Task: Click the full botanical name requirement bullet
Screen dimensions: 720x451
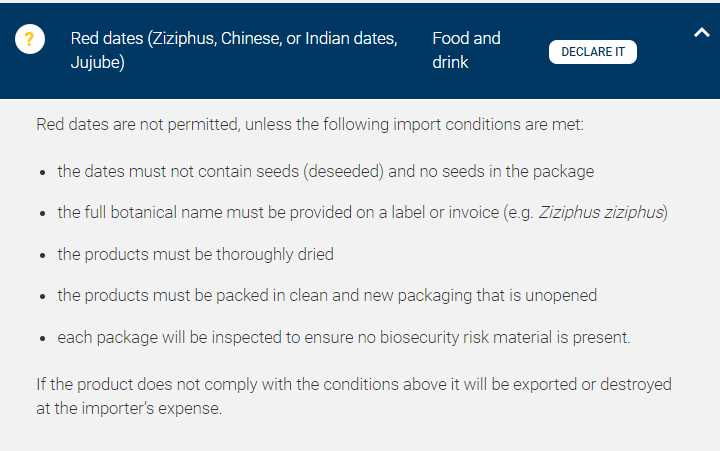Action: pyautogui.click(x=362, y=213)
